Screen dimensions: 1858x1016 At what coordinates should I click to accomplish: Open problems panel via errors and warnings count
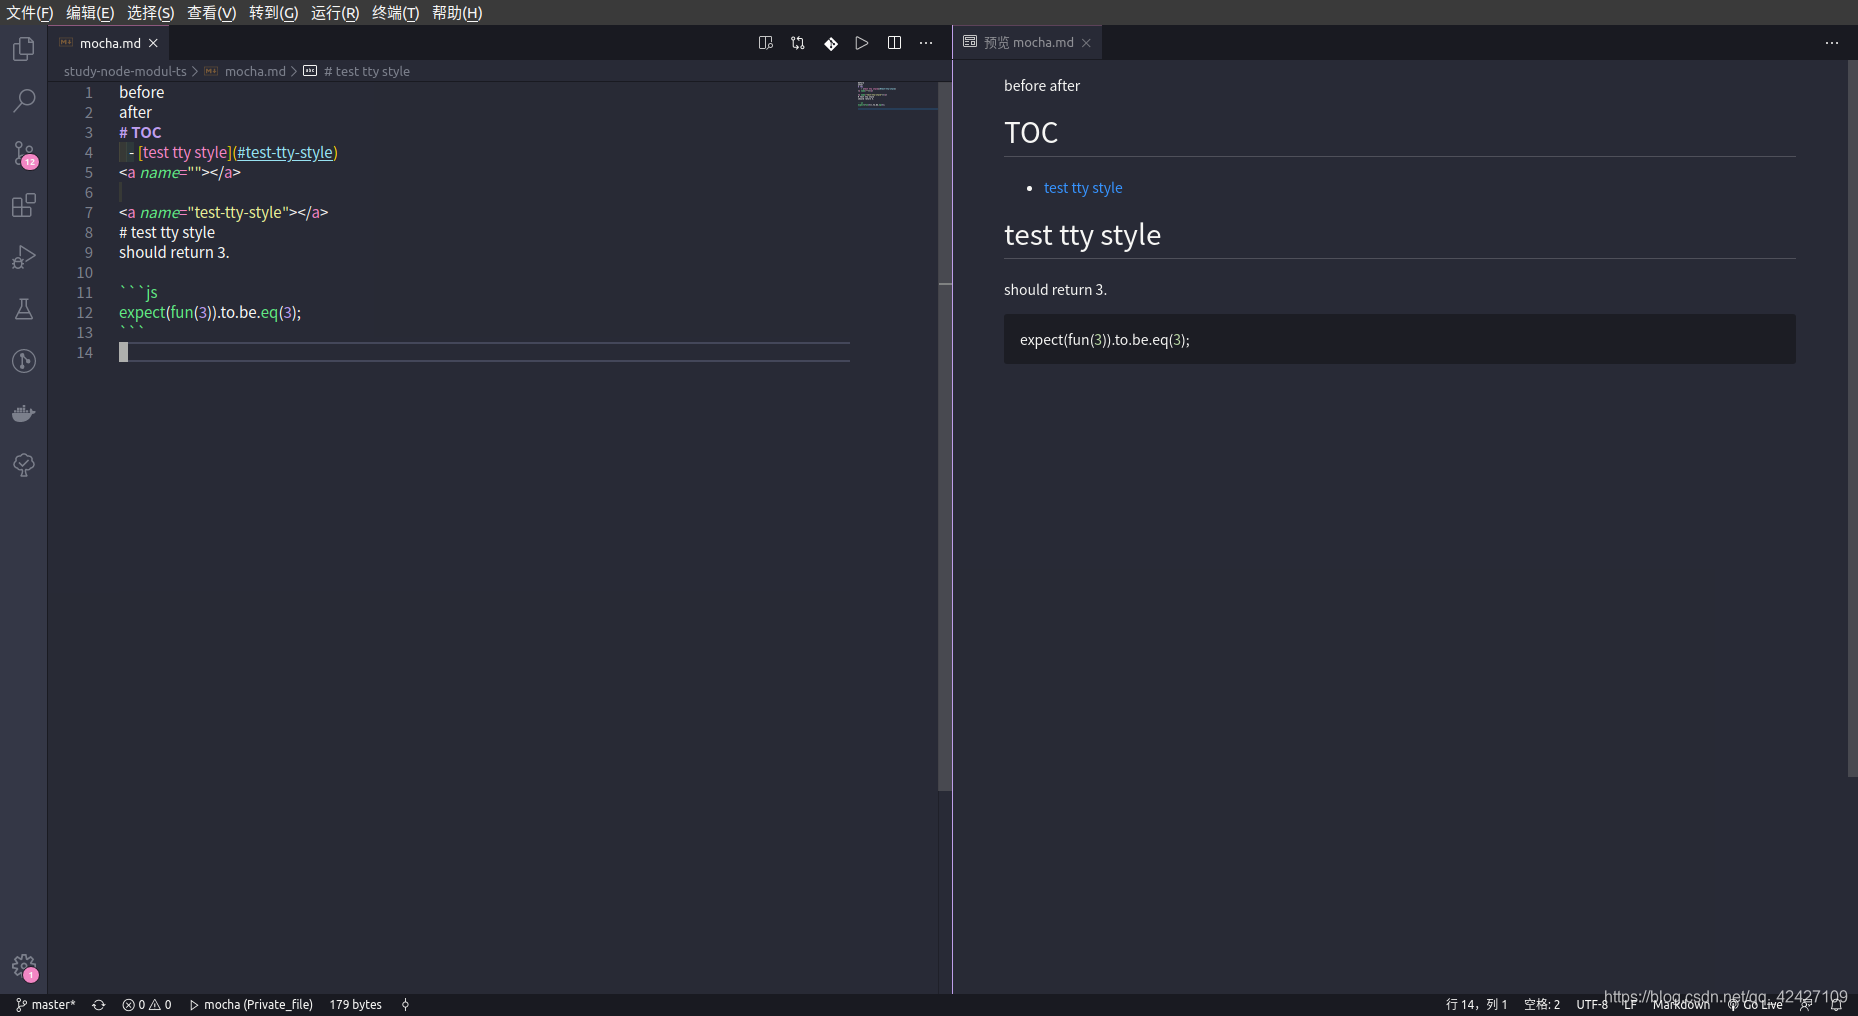pyautogui.click(x=147, y=1005)
